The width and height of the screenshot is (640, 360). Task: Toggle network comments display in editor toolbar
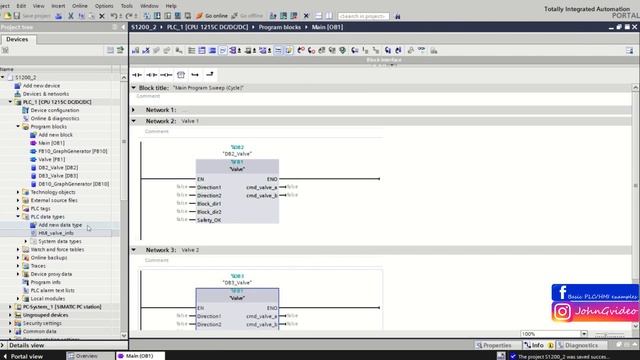(278, 50)
